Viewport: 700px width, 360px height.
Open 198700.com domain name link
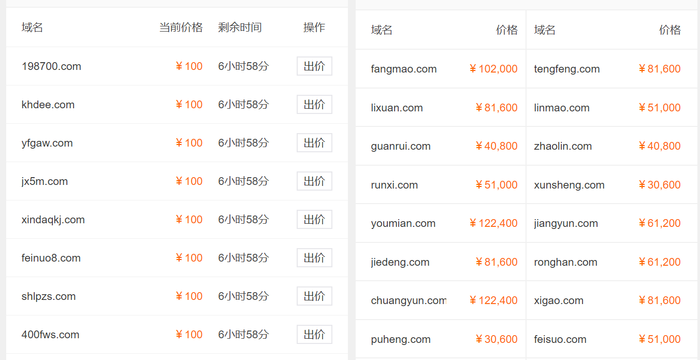click(51, 67)
